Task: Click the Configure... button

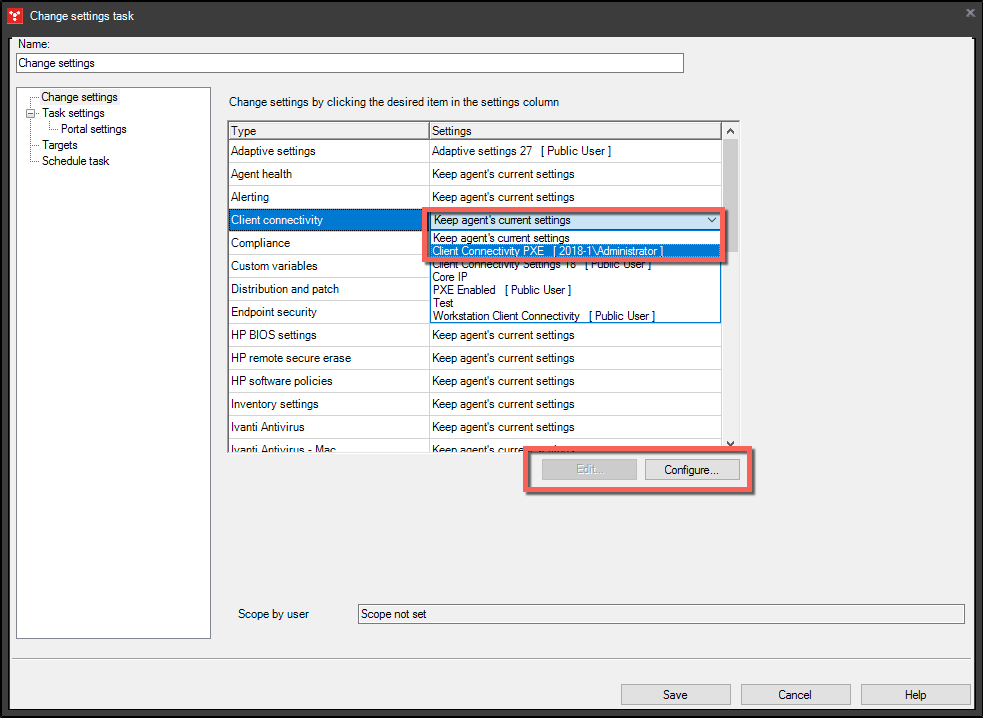Action: [692, 469]
